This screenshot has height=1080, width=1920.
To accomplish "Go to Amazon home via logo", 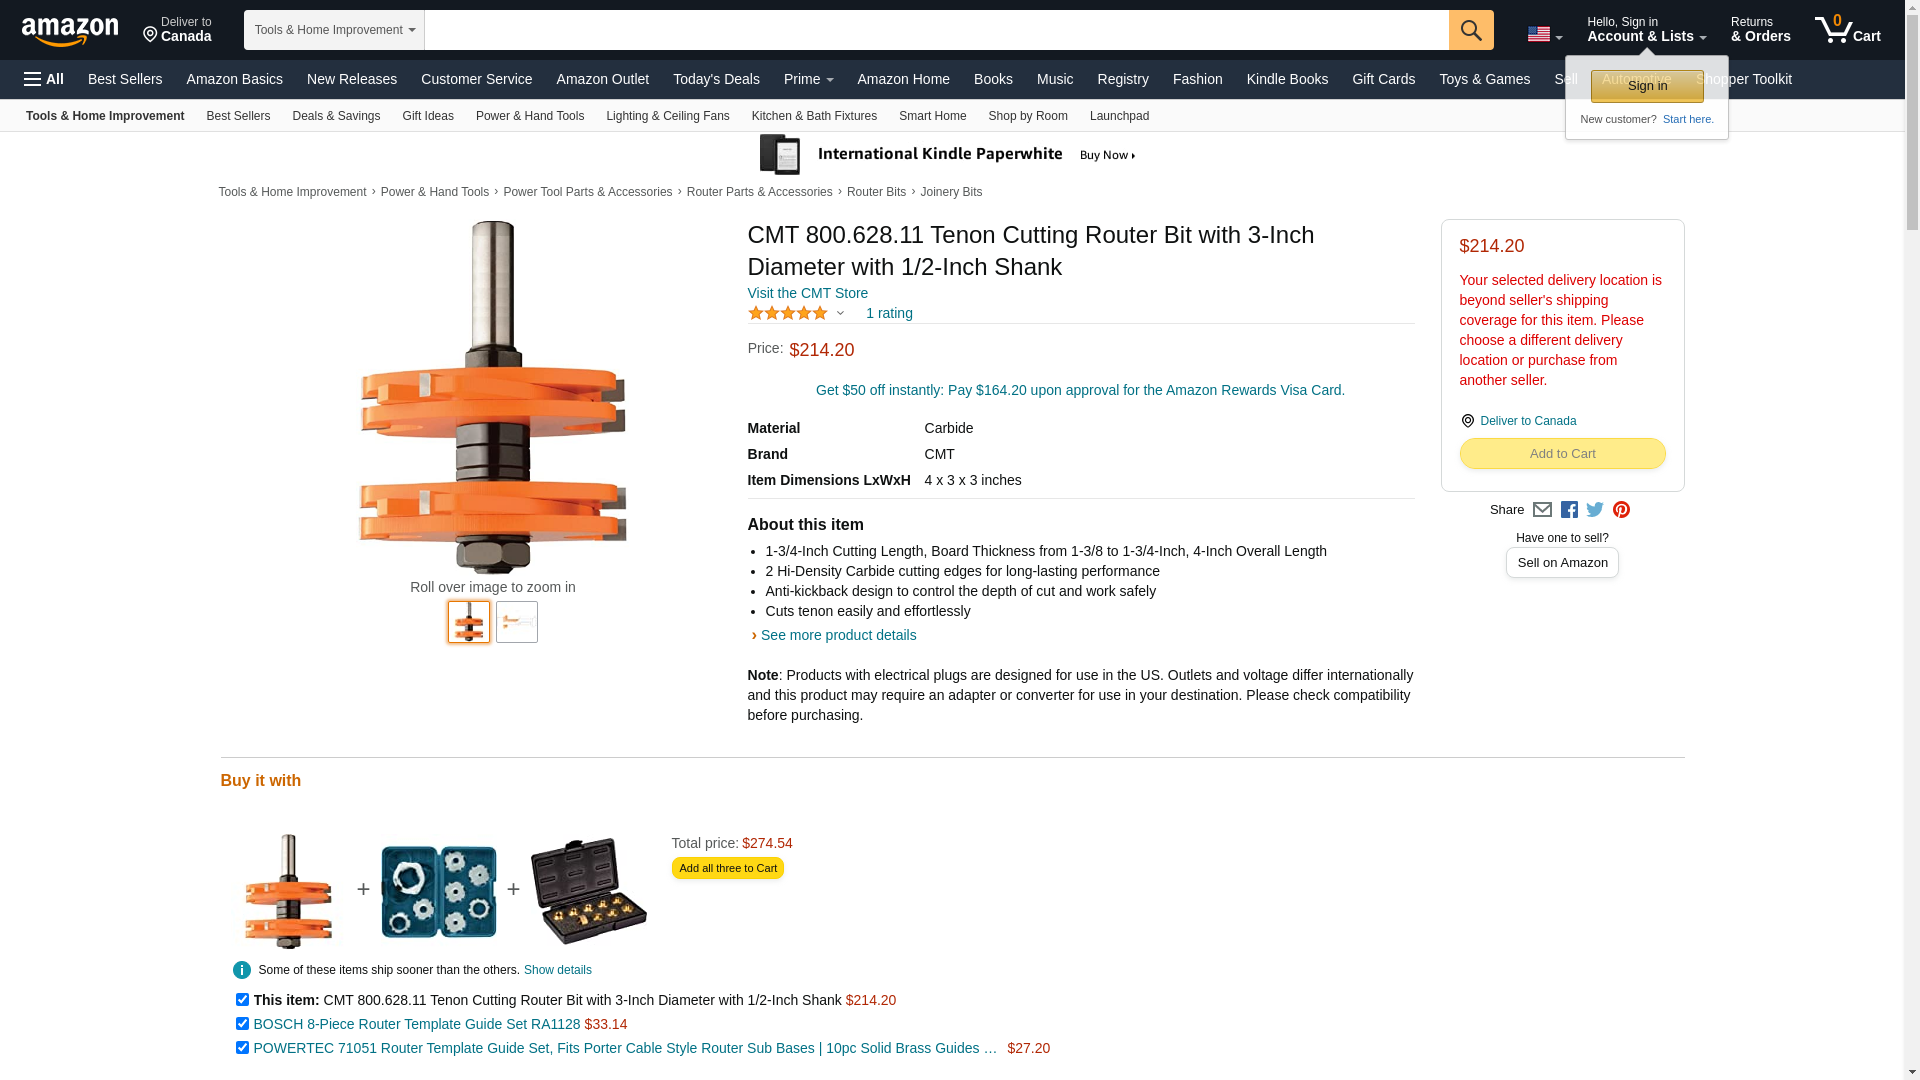I will tap(70, 32).
